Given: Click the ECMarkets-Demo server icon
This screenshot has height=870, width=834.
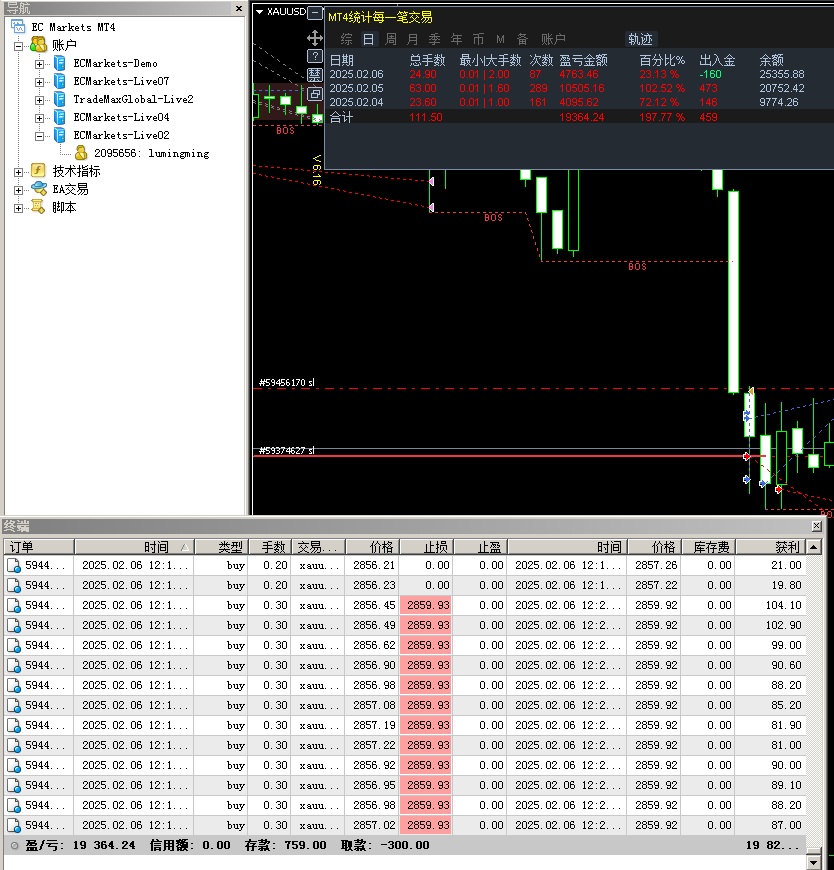Looking at the screenshot, I should pos(59,63).
